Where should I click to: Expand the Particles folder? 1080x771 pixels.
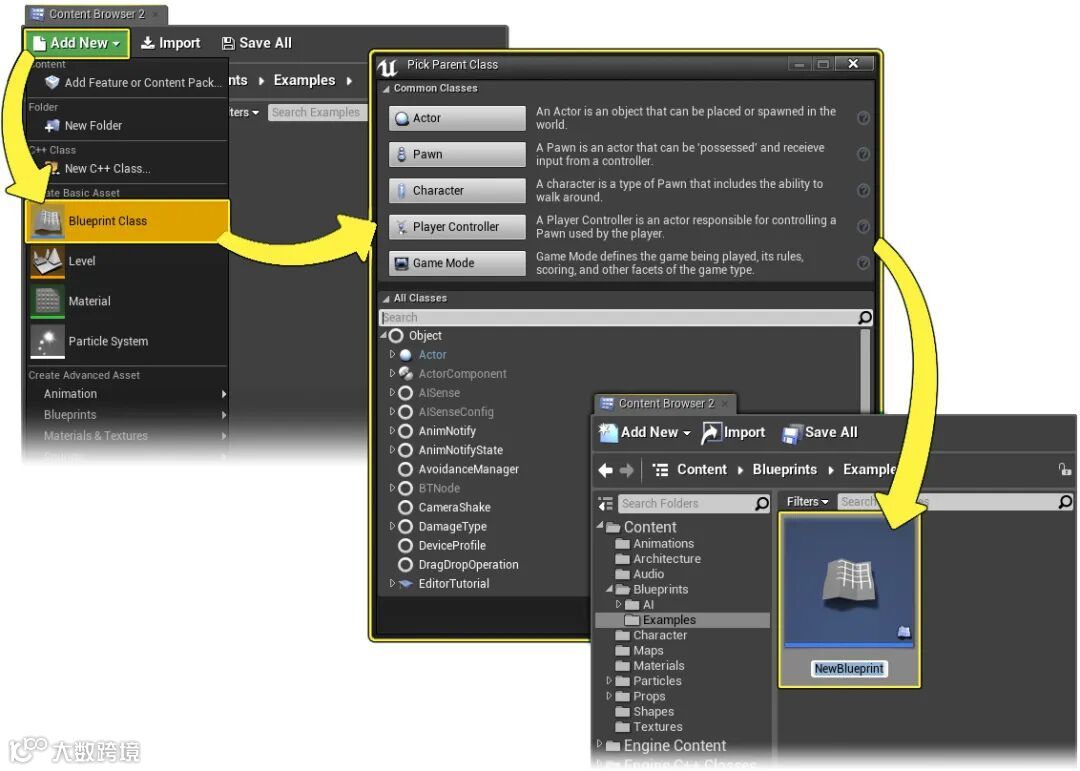click(x=609, y=680)
